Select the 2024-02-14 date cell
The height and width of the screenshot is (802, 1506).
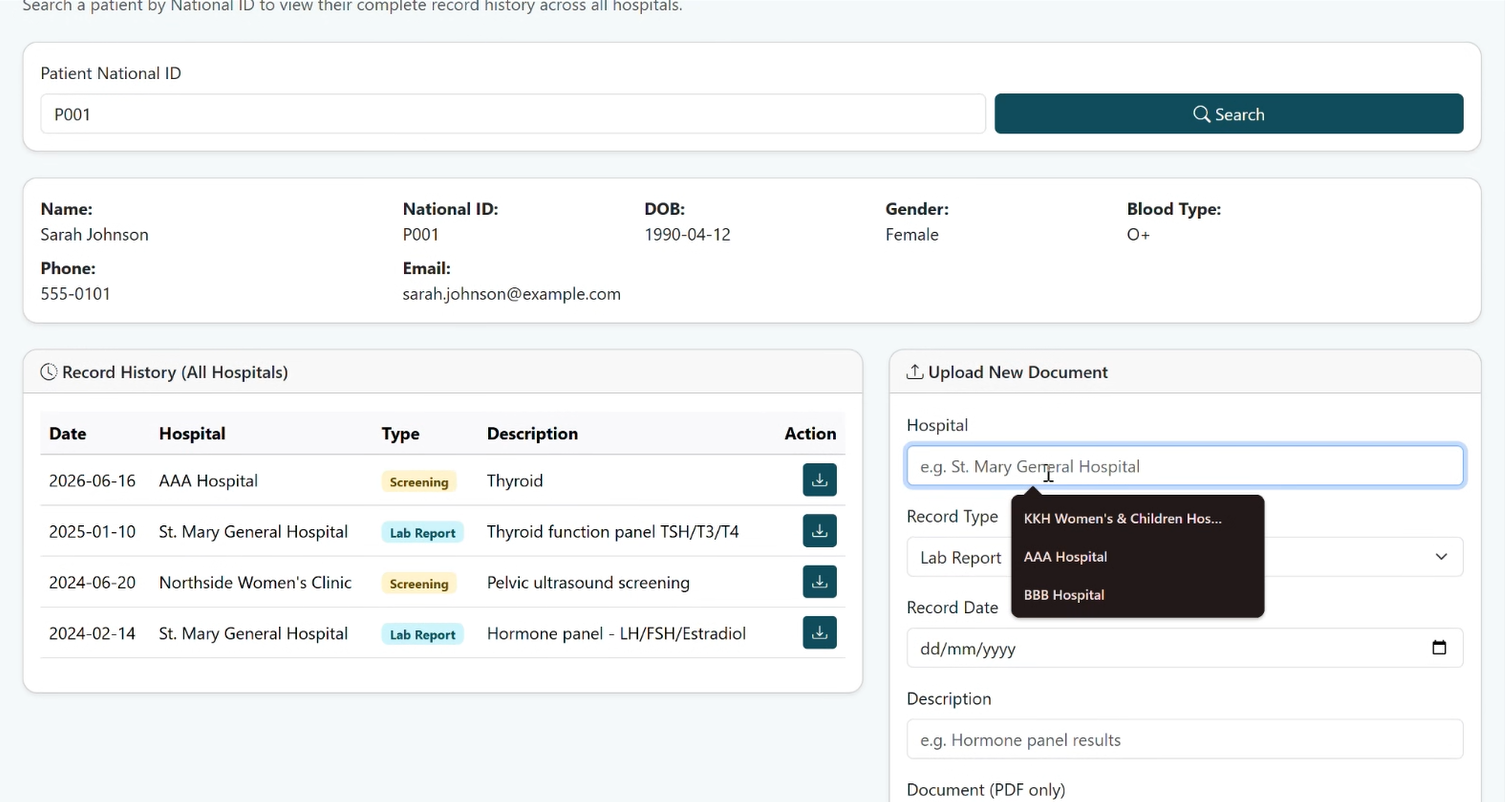pos(92,634)
